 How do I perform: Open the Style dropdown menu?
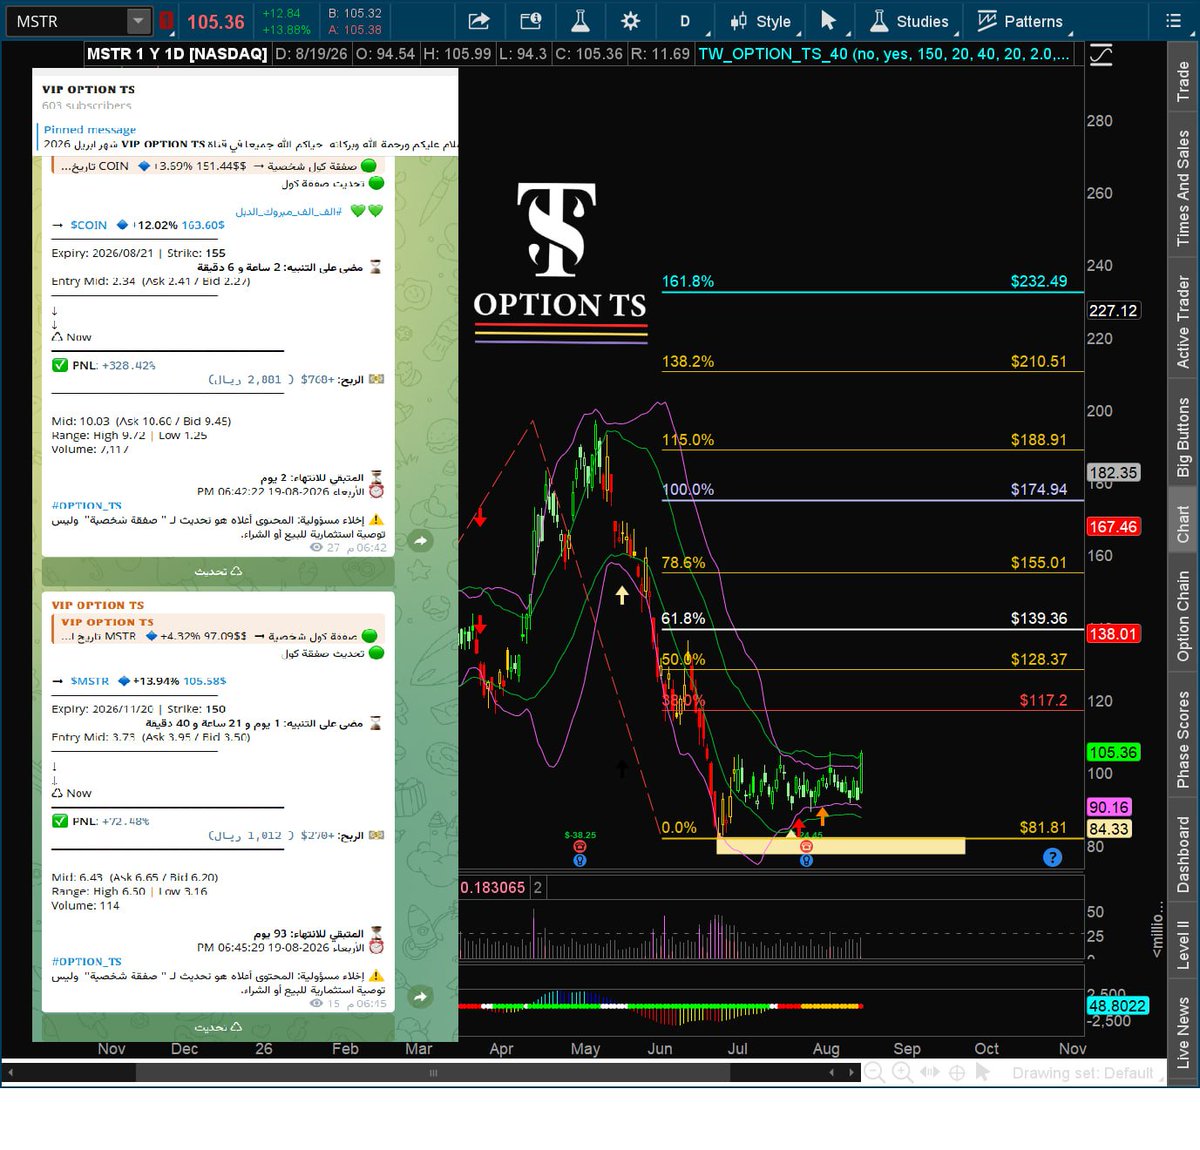tap(766, 21)
